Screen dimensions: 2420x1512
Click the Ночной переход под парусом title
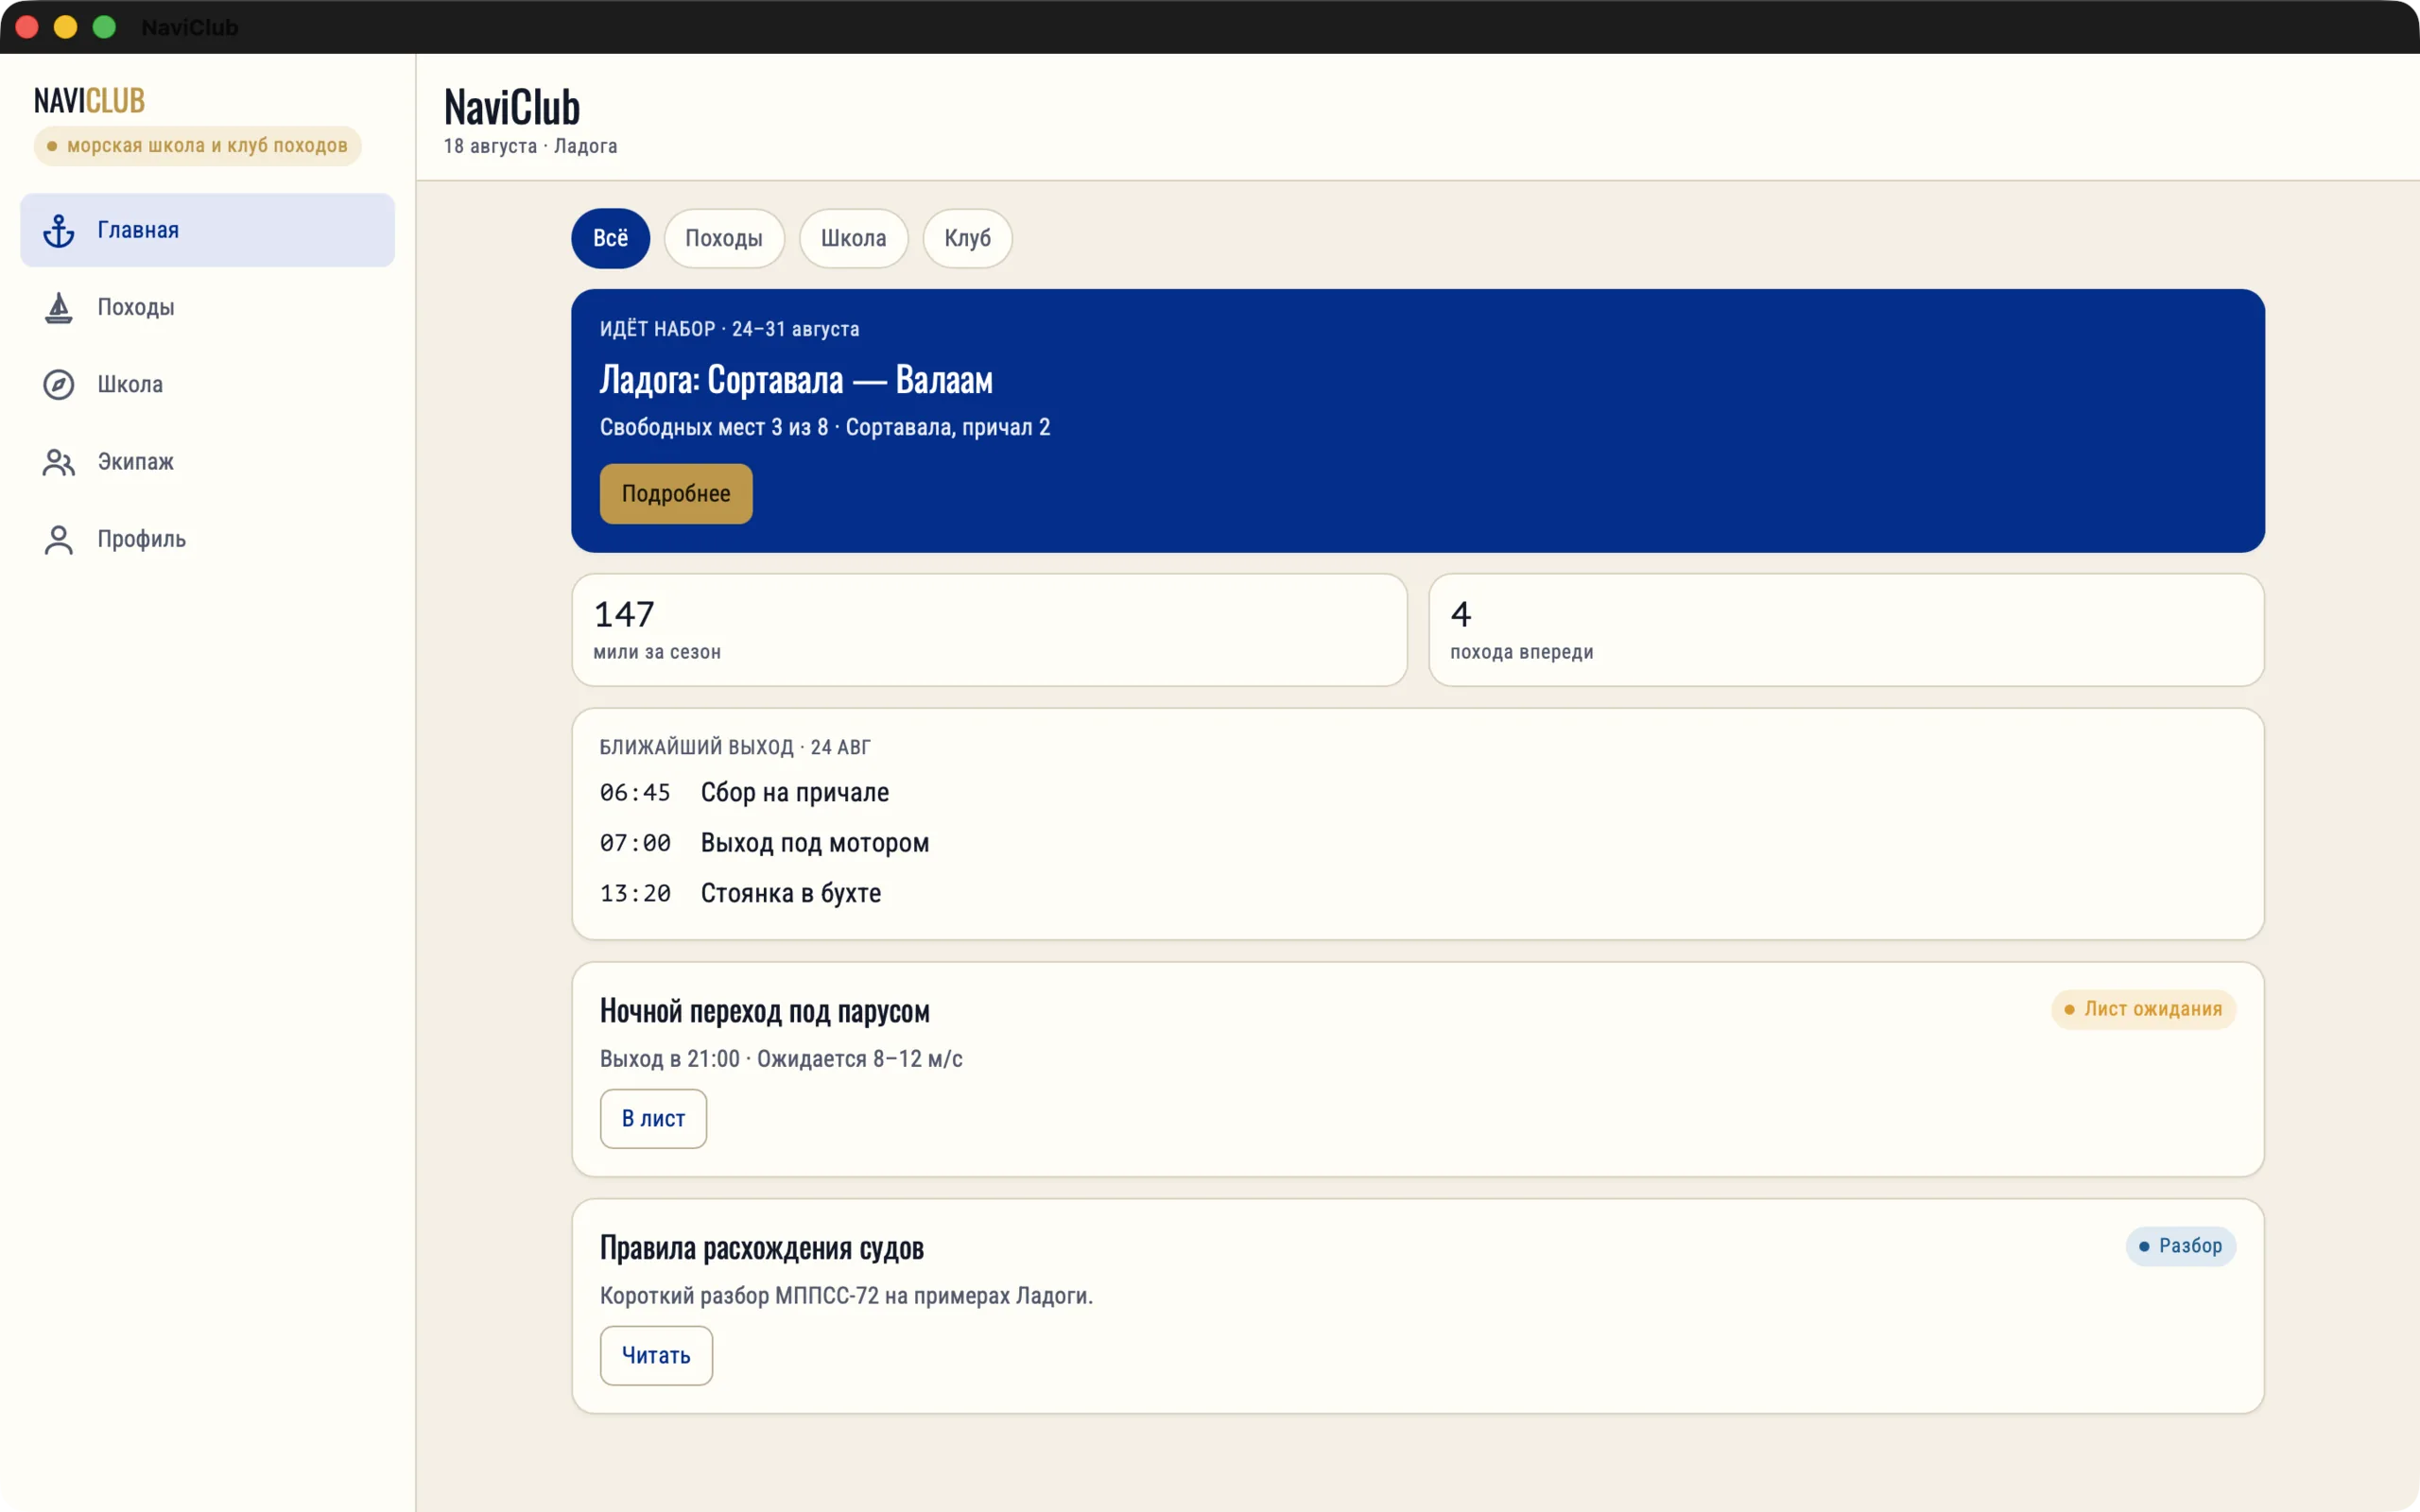(x=765, y=1011)
